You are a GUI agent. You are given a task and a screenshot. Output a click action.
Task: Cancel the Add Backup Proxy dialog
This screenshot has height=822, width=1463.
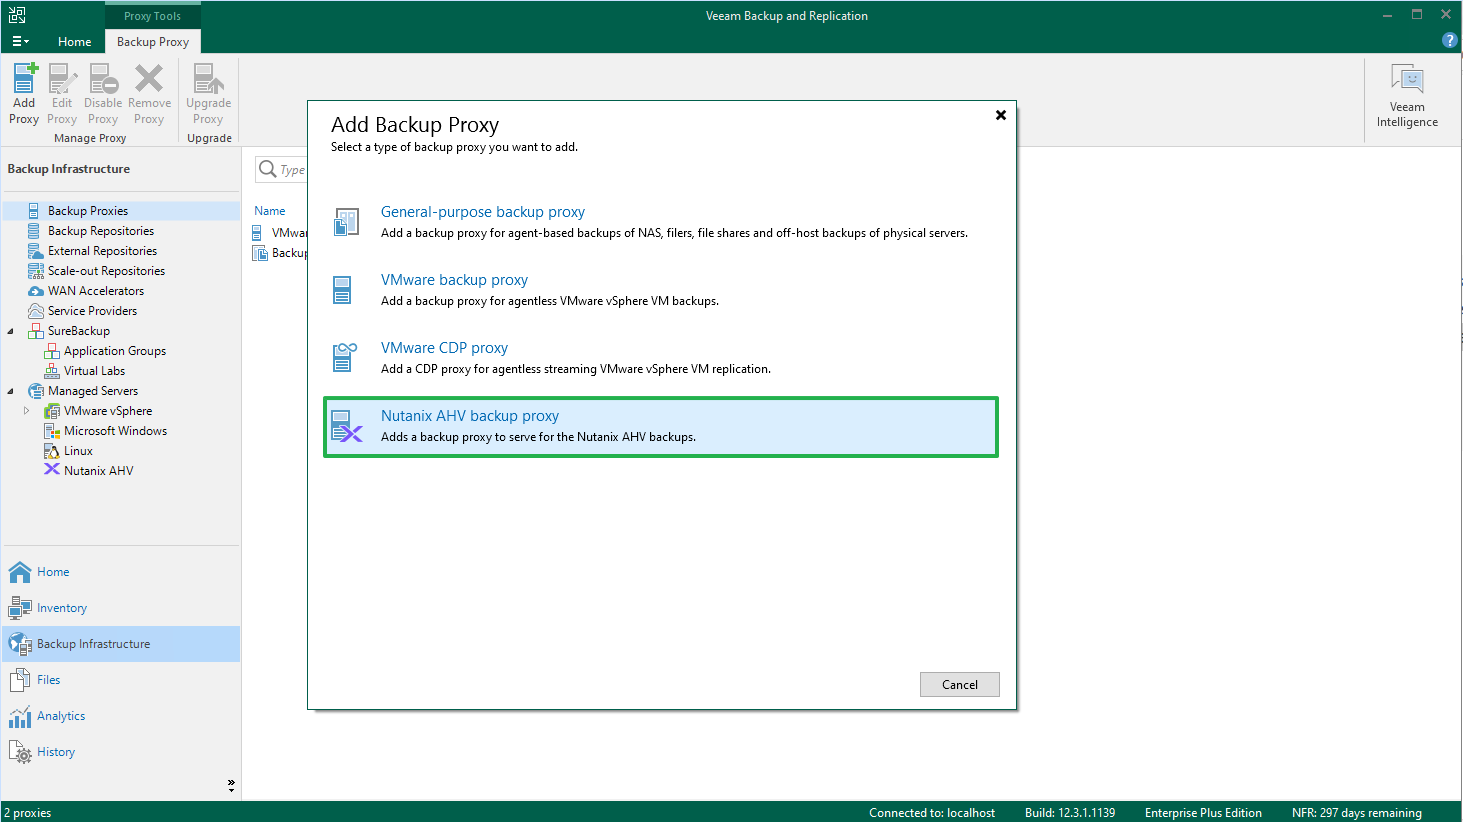click(x=960, y=685)
